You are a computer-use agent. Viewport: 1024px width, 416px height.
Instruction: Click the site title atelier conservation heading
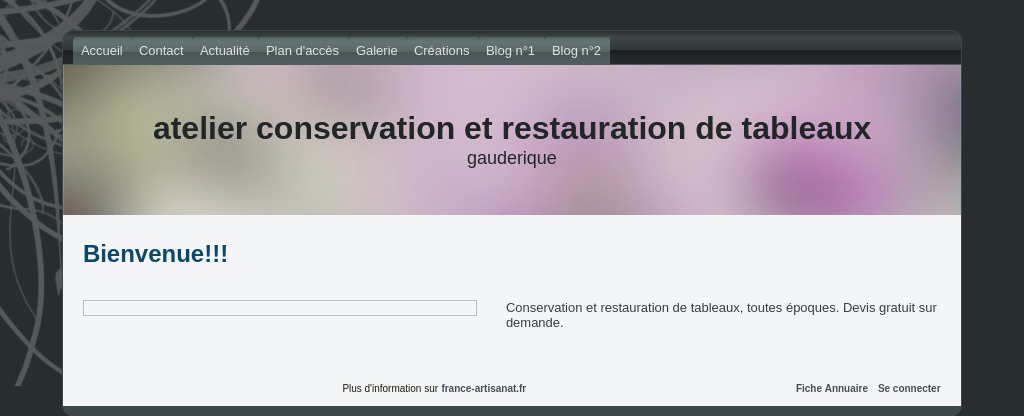point(512,128)
